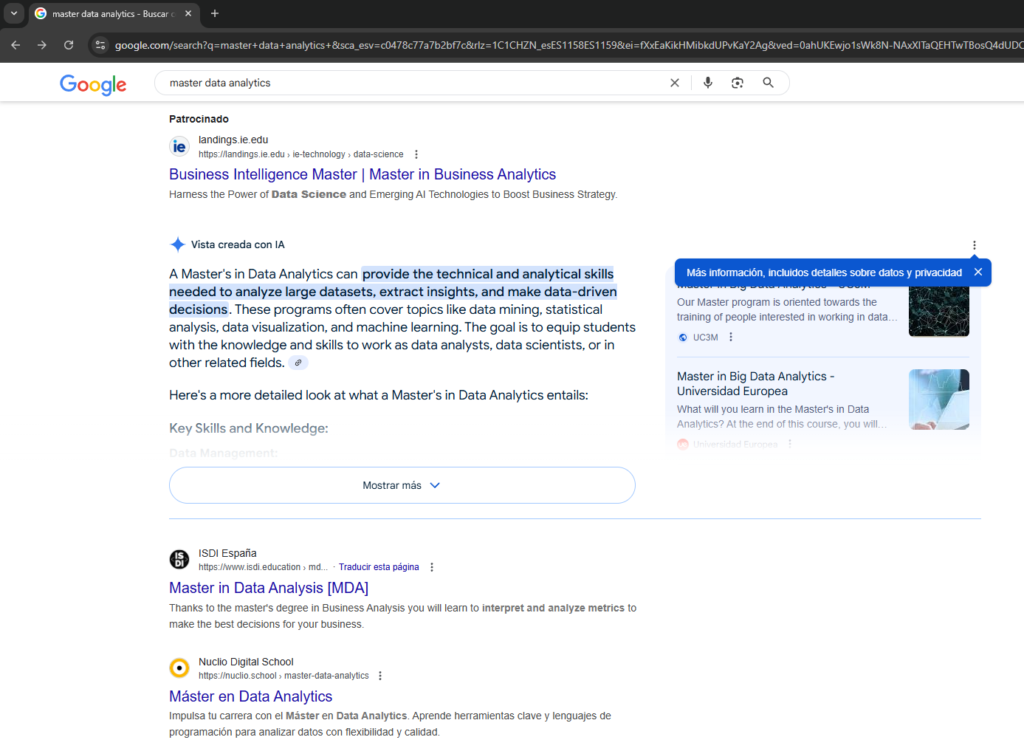Click the UC3M source favicon
Screen dimensions: 1024x754
(x=683, y=338)
